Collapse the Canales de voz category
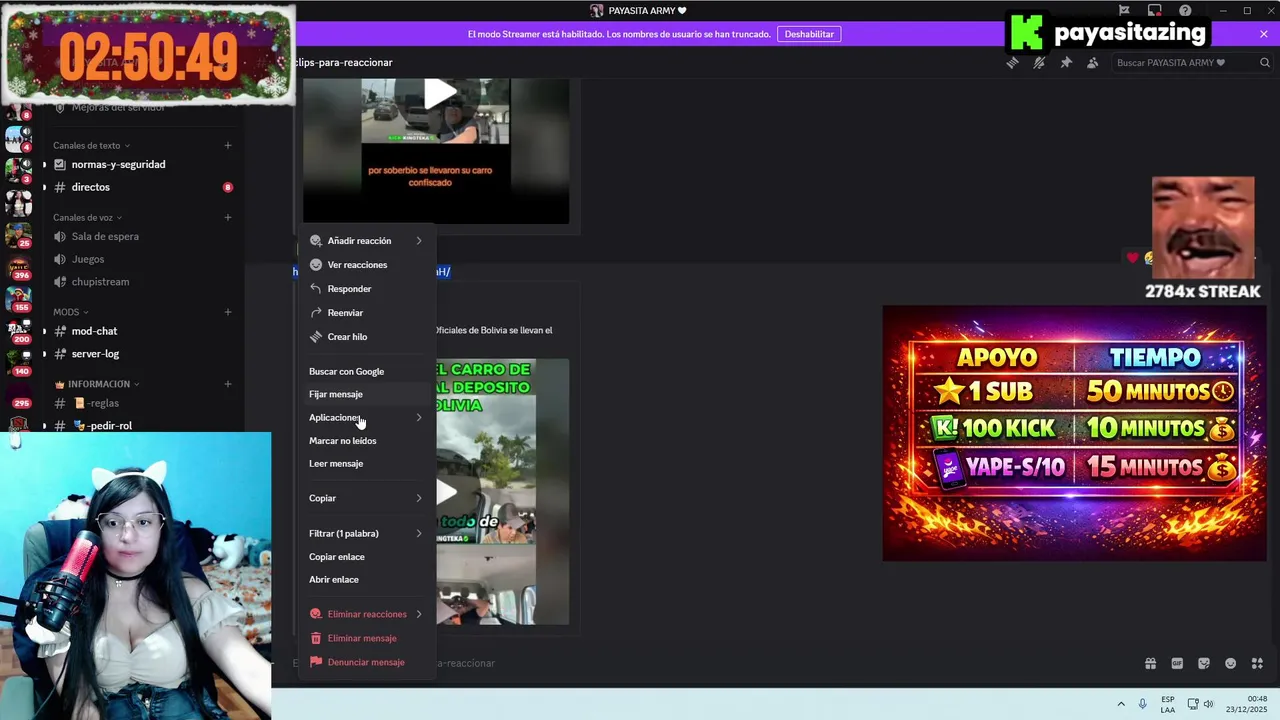Viewport: 1280px width, 720px height. click(x=86, y=217)
